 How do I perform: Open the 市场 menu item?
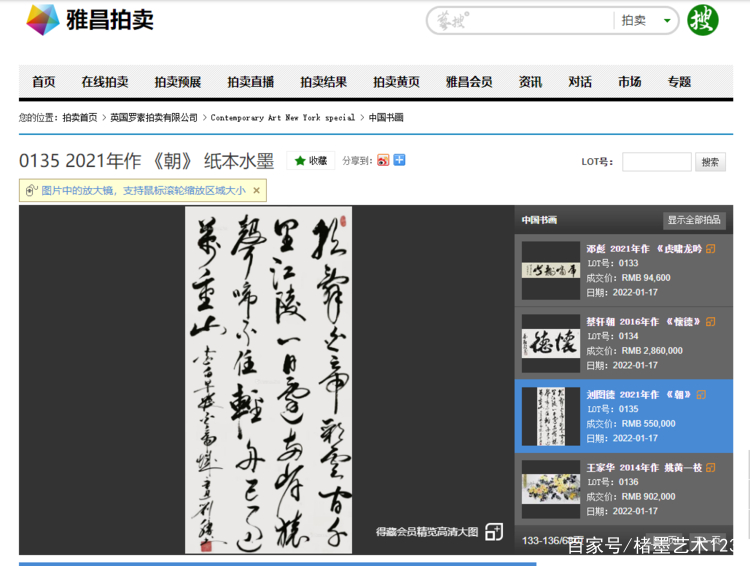coord(629,82)
